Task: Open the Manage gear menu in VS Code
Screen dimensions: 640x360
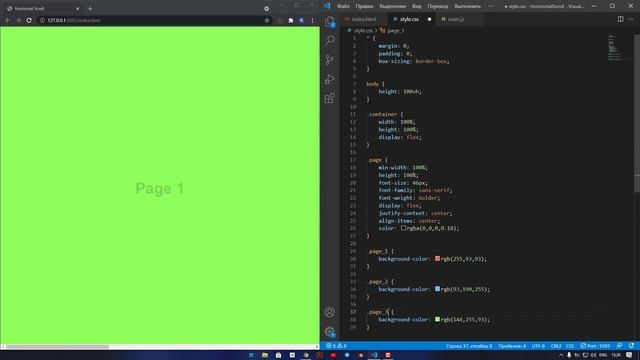Action: [330, 332]
